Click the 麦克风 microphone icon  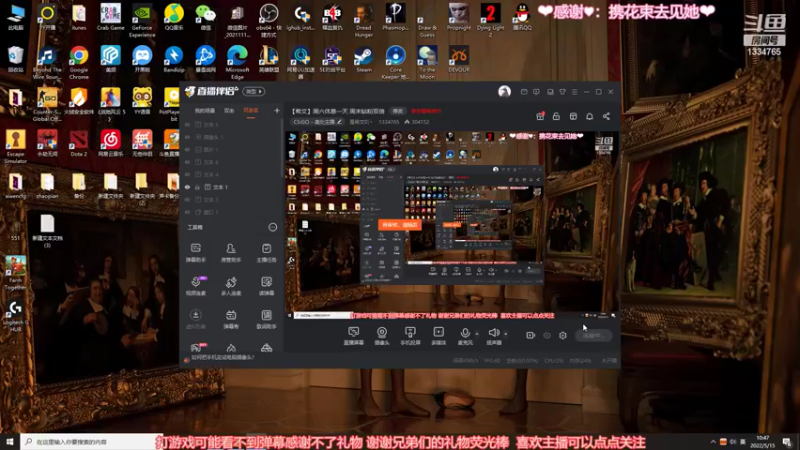465,333
